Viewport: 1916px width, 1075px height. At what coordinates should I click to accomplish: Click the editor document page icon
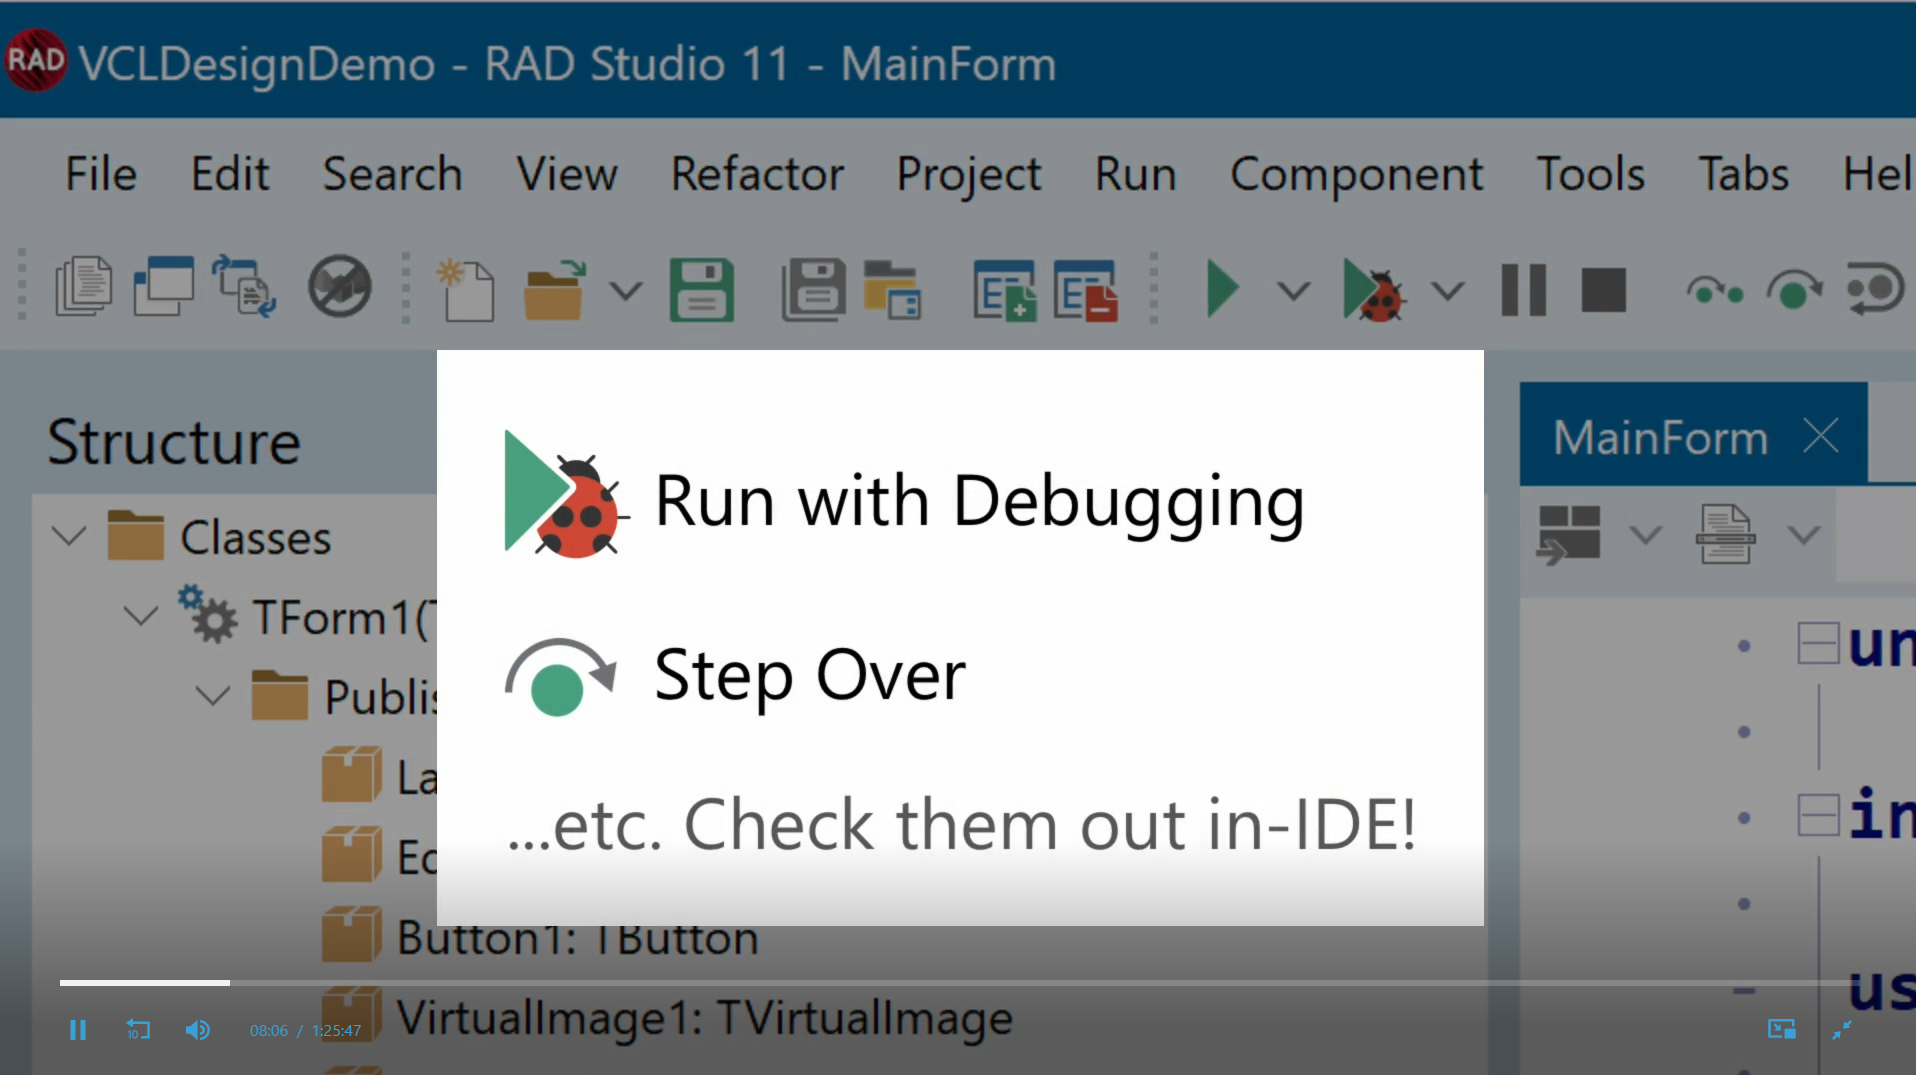1725,534
